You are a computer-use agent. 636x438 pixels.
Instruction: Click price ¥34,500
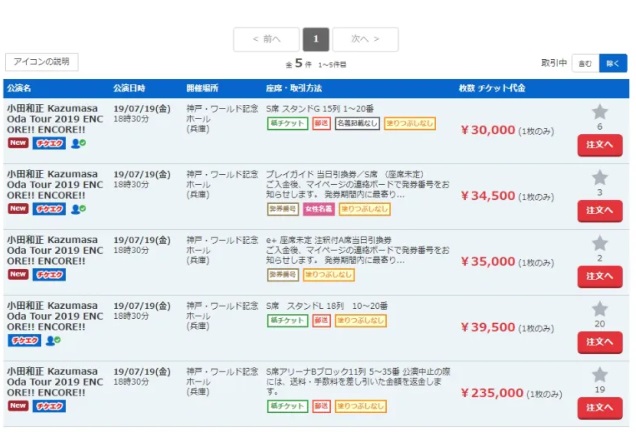(x=488, y=196)
